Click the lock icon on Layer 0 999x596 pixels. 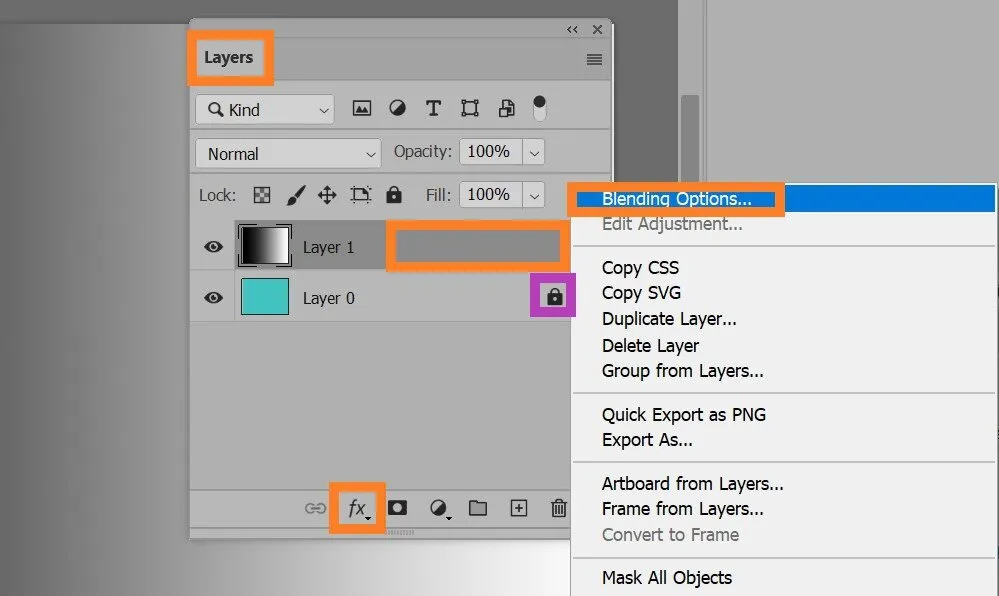click(555, 296)
